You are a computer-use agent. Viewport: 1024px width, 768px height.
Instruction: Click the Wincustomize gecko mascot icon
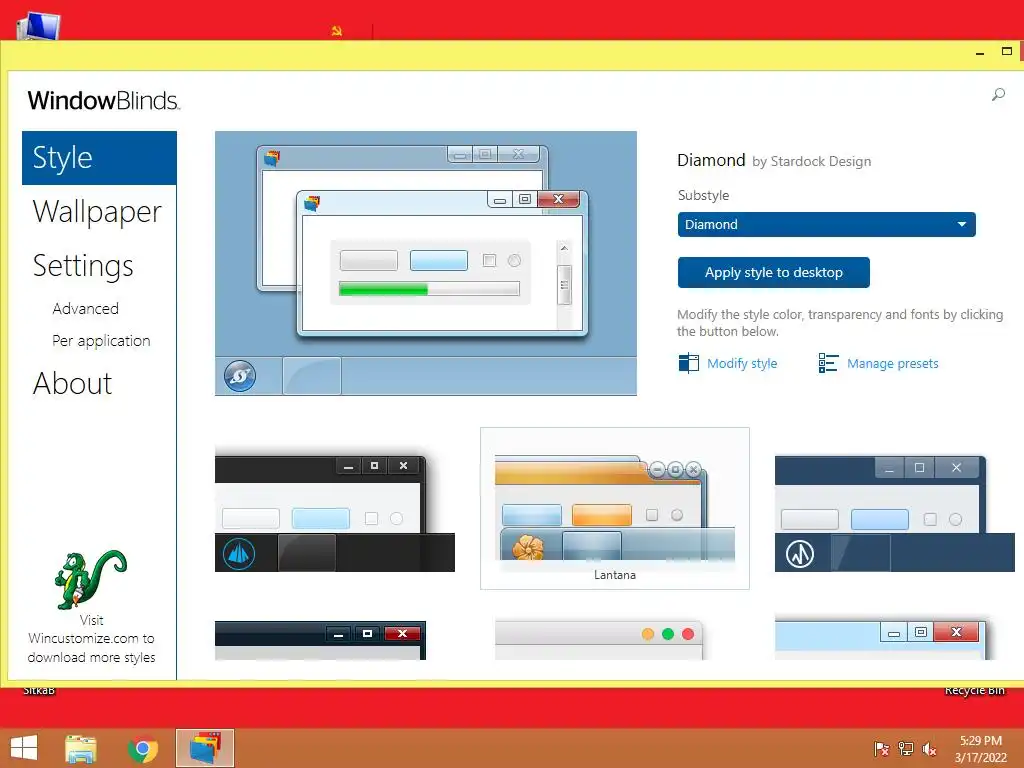click(91, 579)
